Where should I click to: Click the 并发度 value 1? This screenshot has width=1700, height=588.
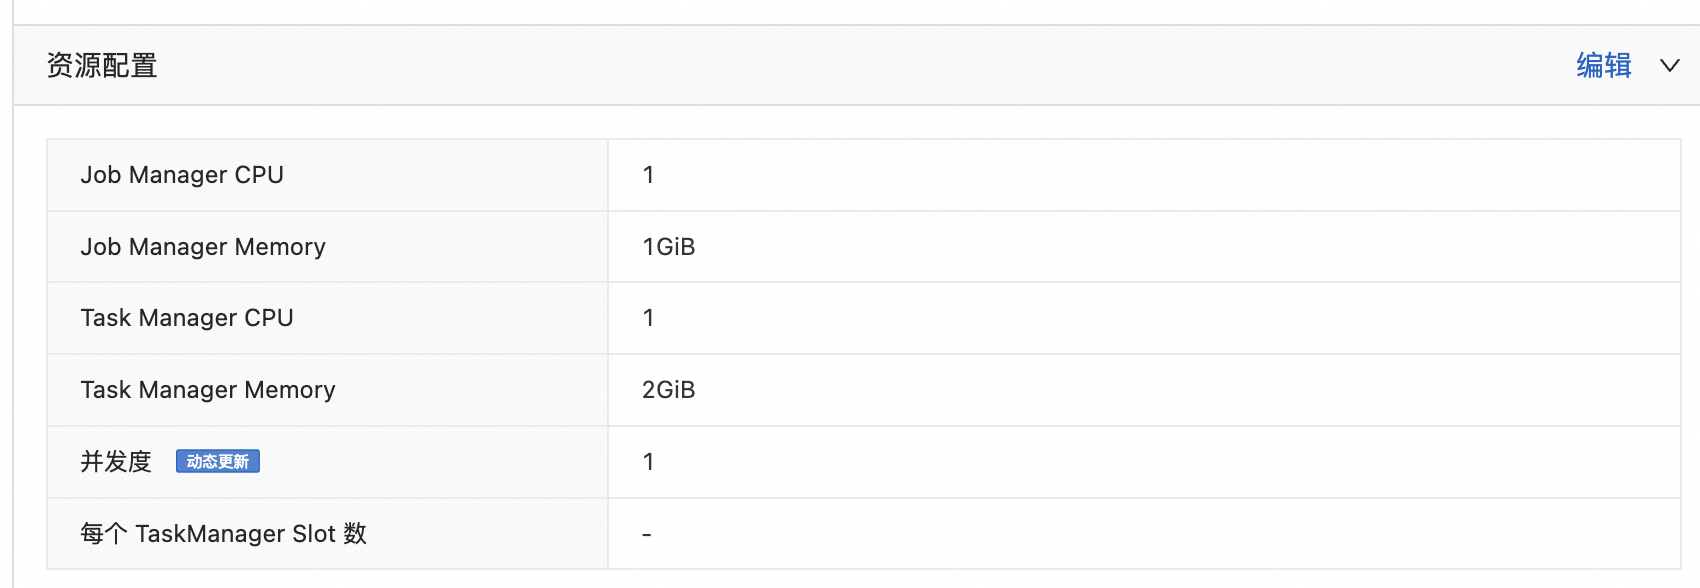648,462
